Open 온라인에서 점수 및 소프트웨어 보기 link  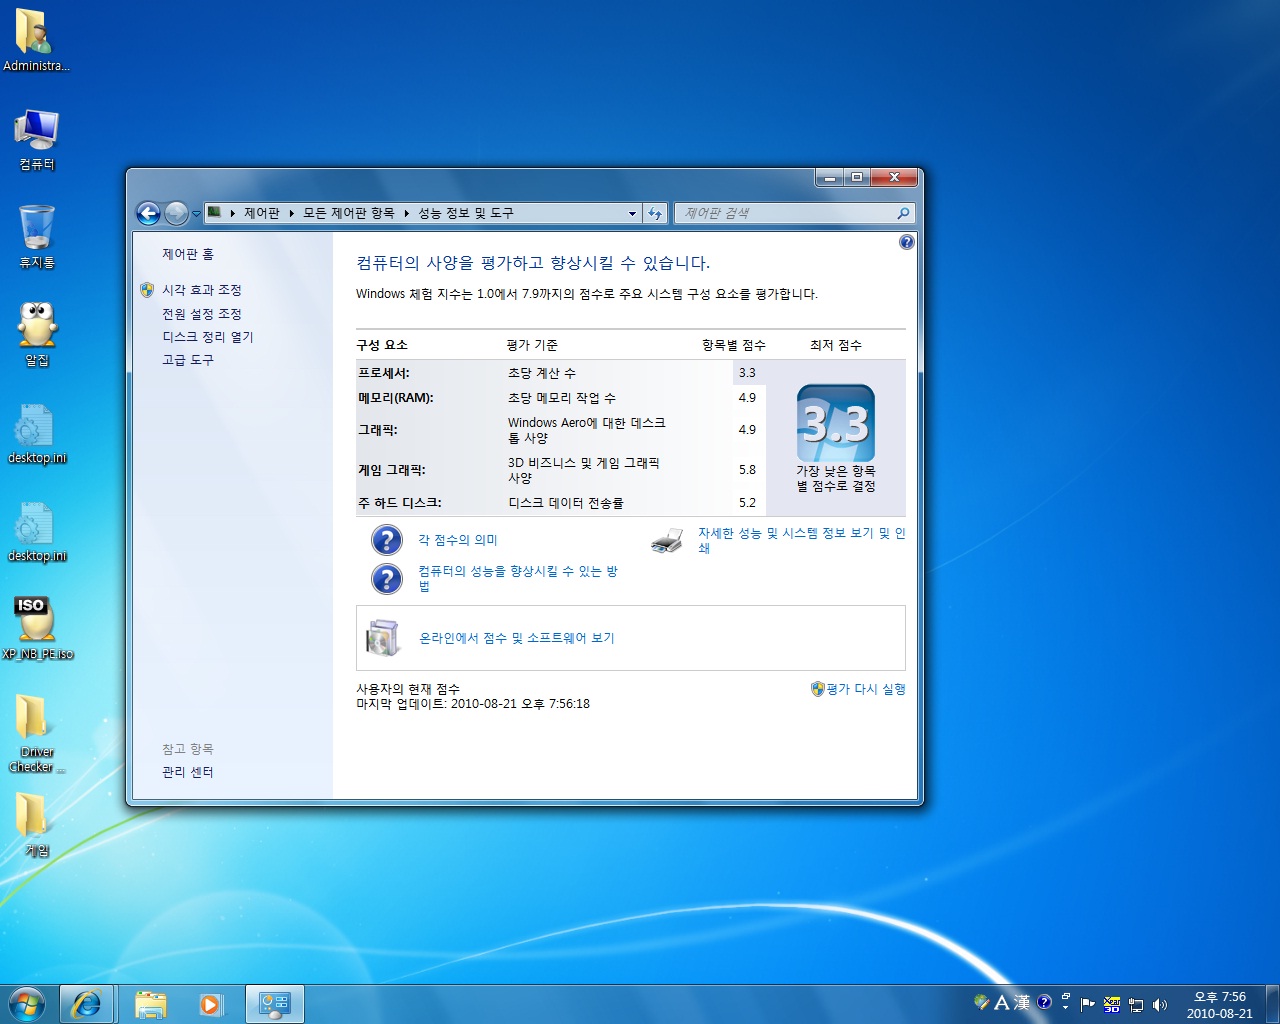click(x=517, y=638)
